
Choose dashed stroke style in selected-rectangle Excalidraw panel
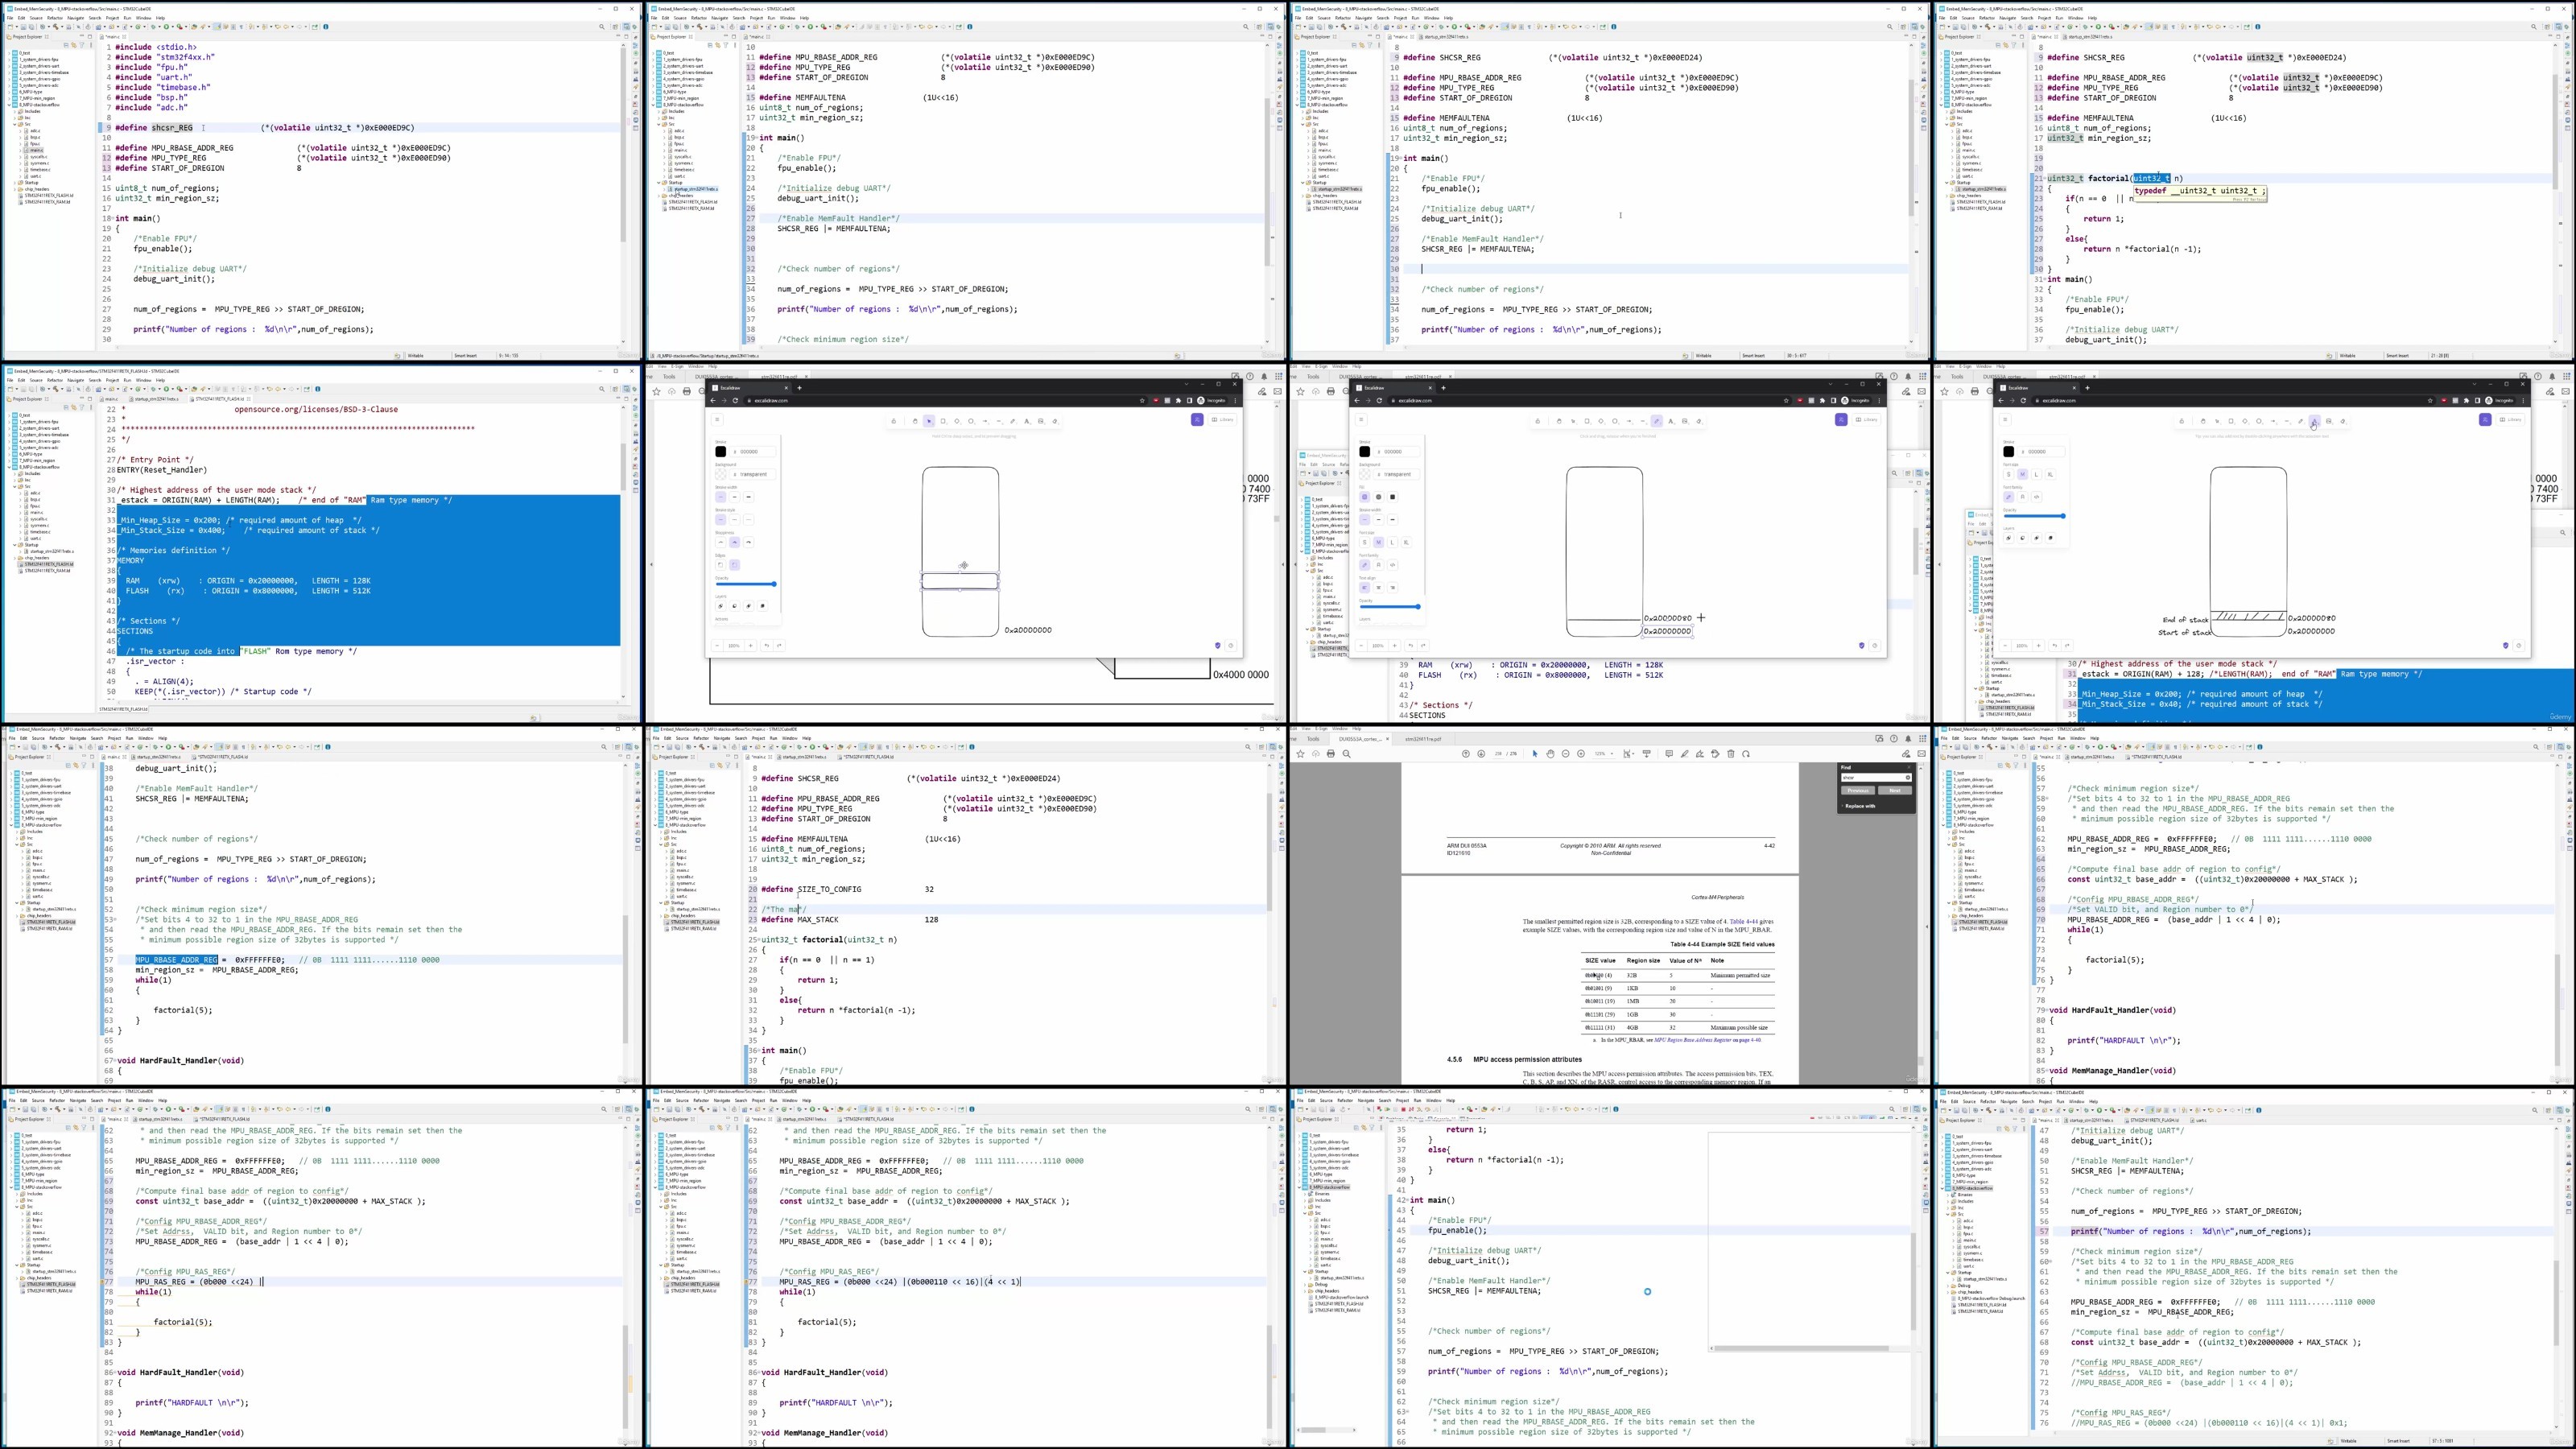(735, 520)
